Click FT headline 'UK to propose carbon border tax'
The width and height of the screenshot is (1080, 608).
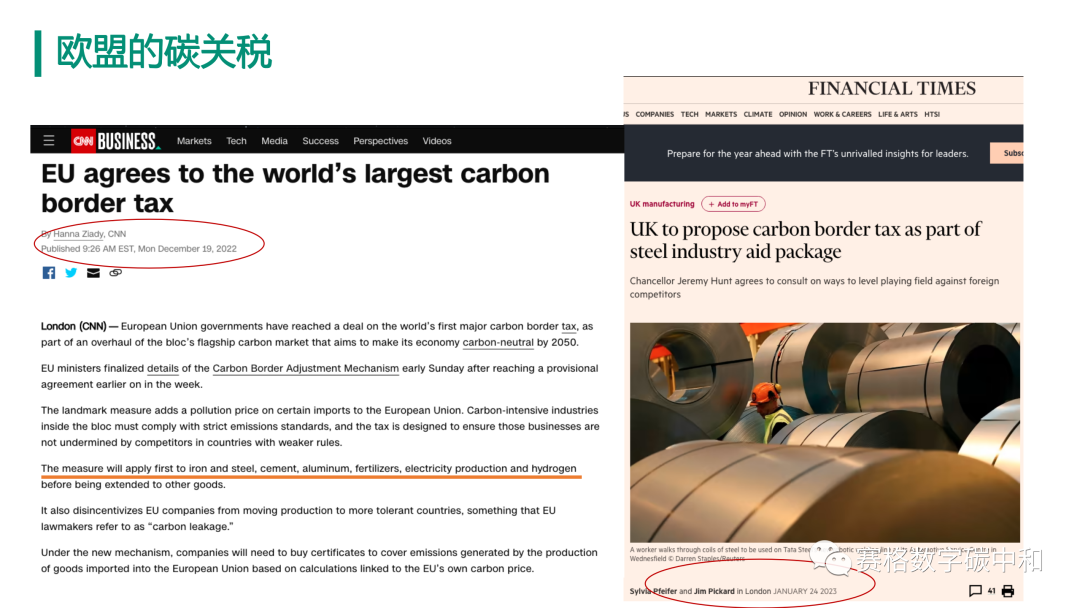805,240
